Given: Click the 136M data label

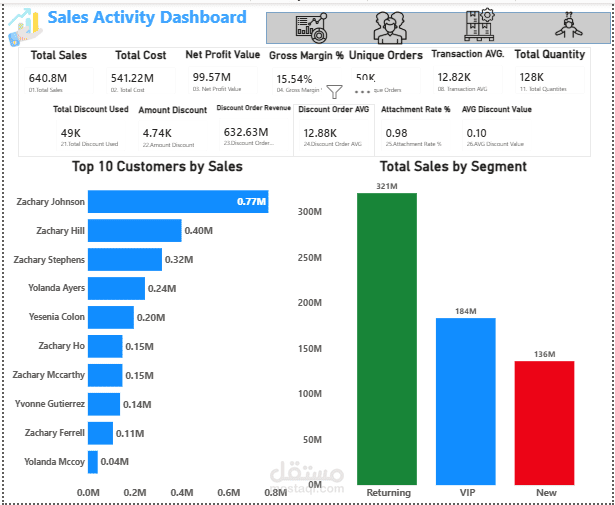Looking at the screenshot, I should 544,354.
